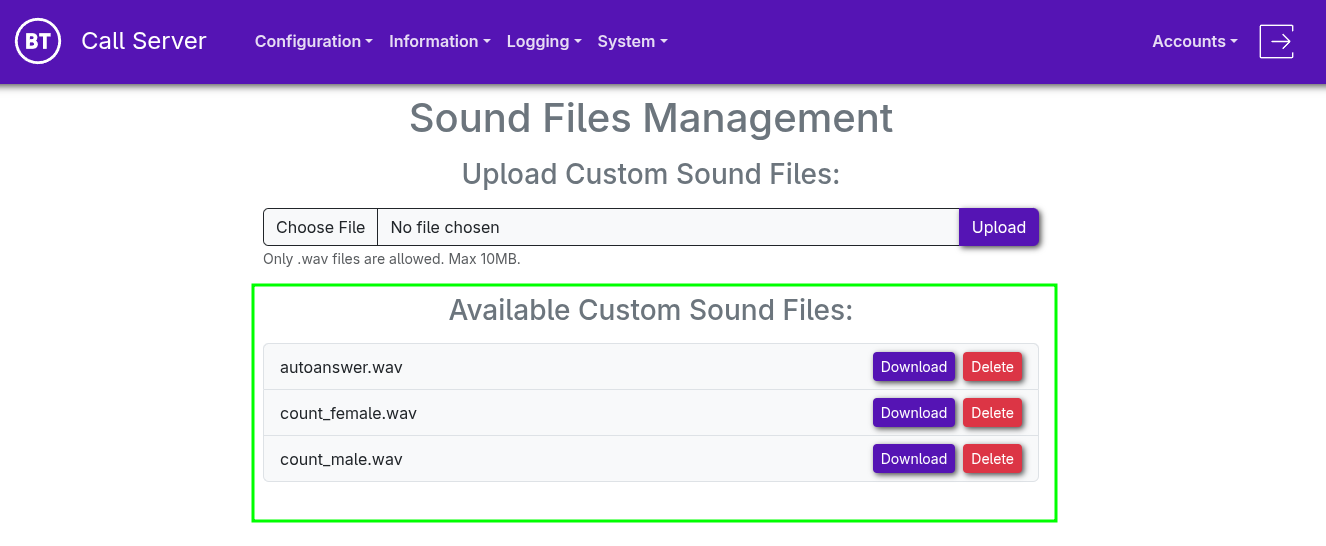Click the count_male.wav file name
Viewport: 1326px width, 546px height.
click(341, 459)
